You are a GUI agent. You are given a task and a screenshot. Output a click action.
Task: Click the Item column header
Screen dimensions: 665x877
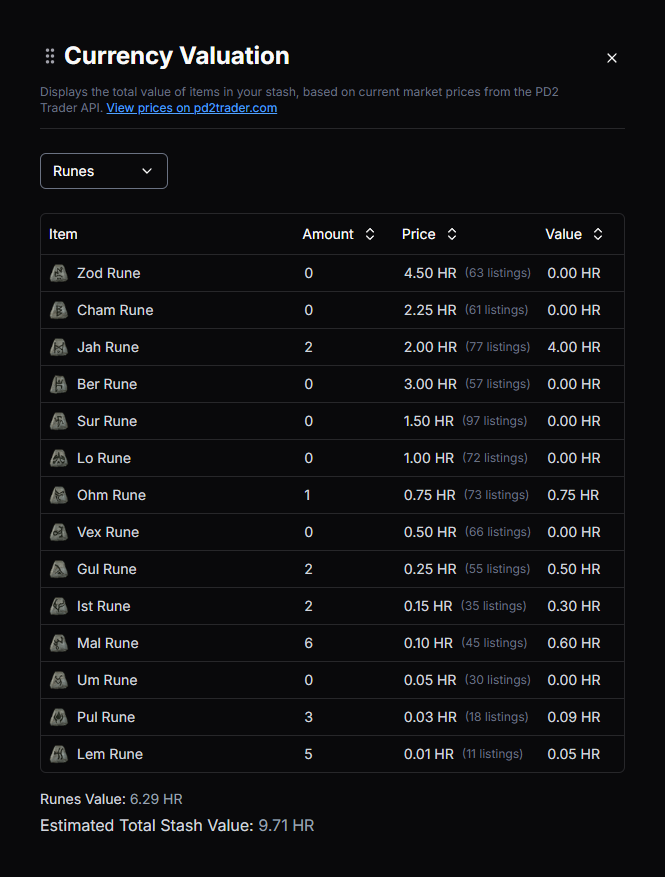63,234
